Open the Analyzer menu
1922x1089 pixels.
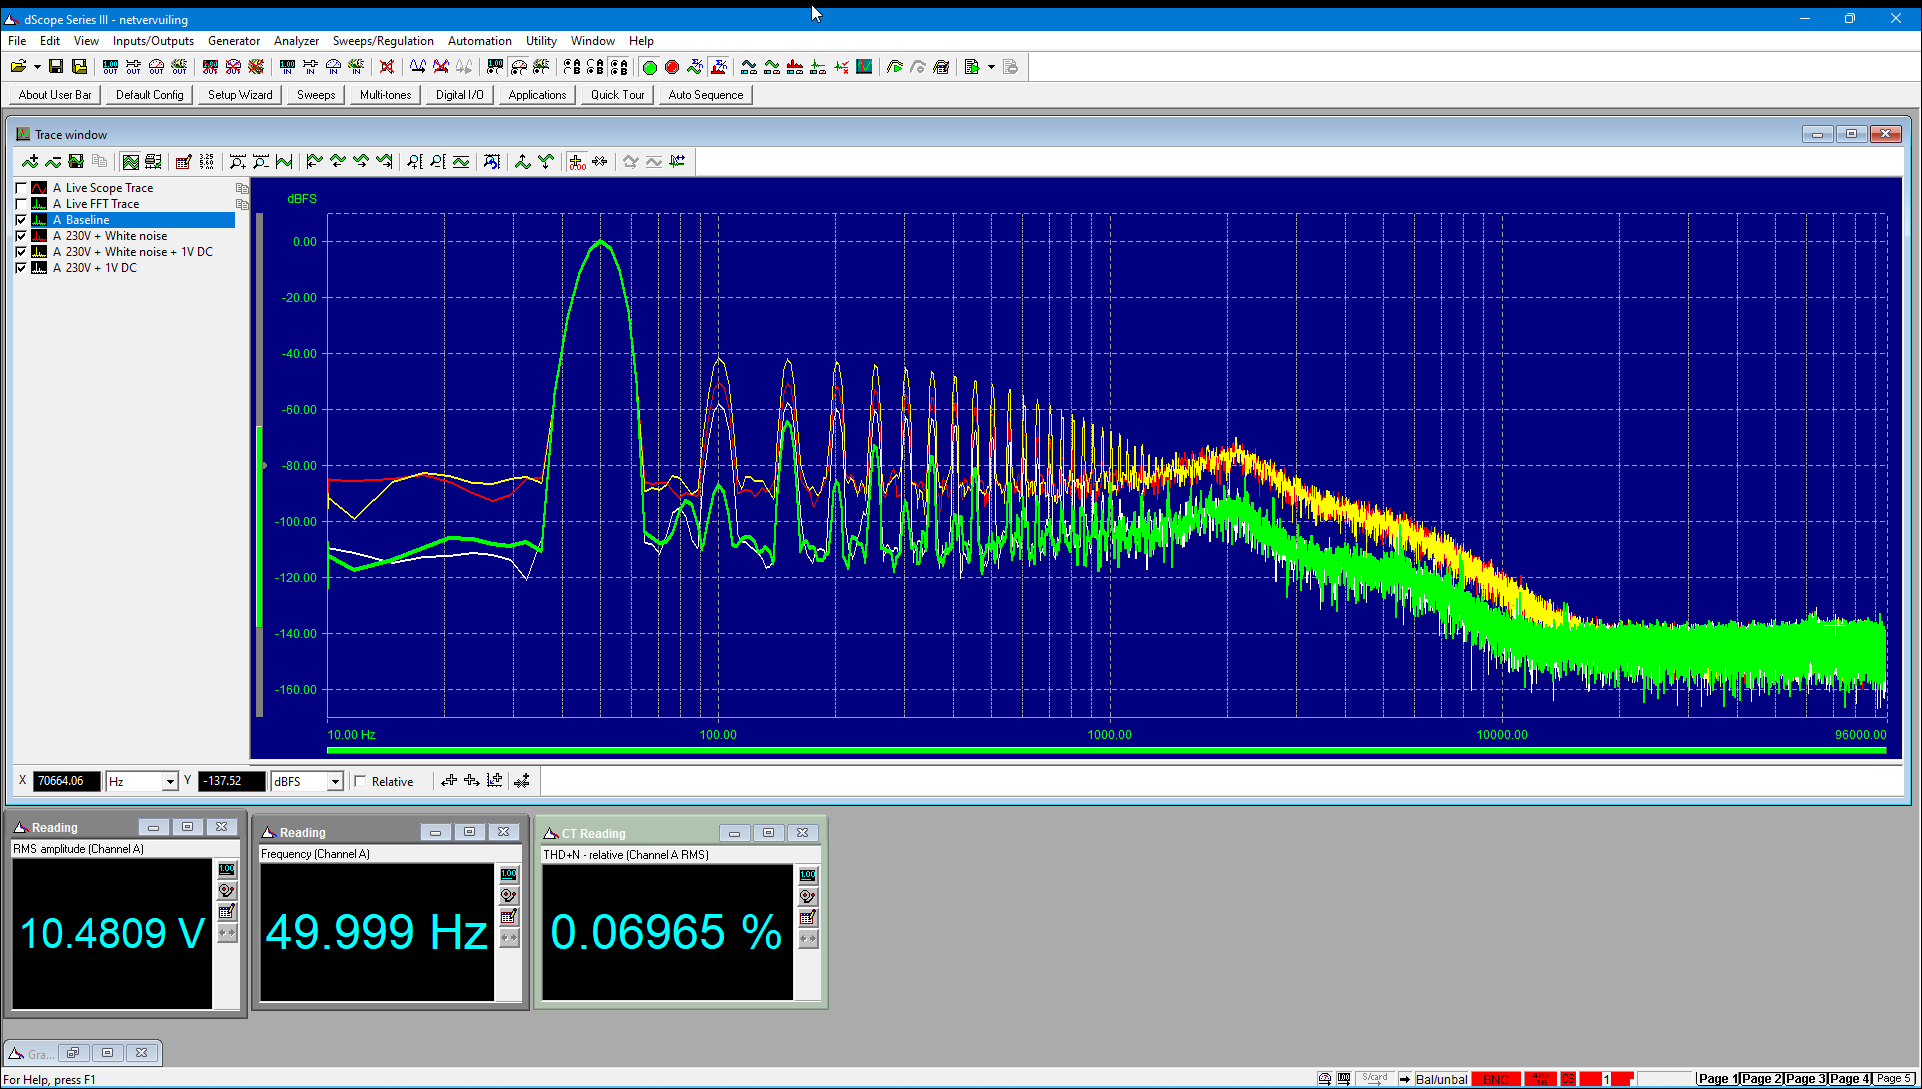[296, 41]
